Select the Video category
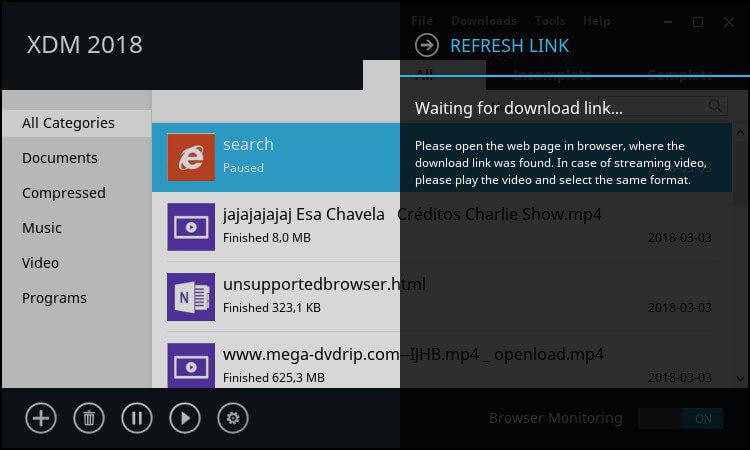The image size is (750, 450). tap(40, 263)
